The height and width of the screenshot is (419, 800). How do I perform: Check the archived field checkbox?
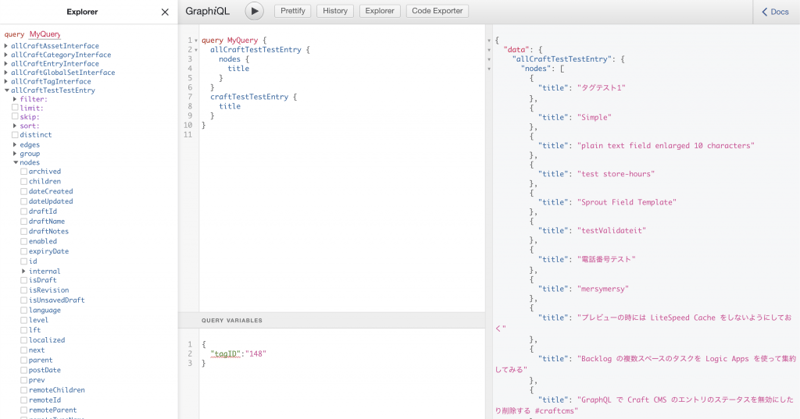(x=24, y=171)
